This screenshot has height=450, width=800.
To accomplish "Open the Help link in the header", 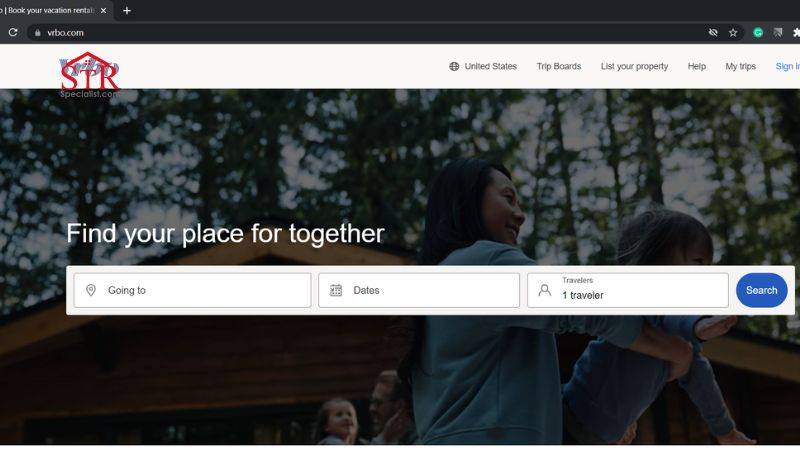I will point(696,67).
